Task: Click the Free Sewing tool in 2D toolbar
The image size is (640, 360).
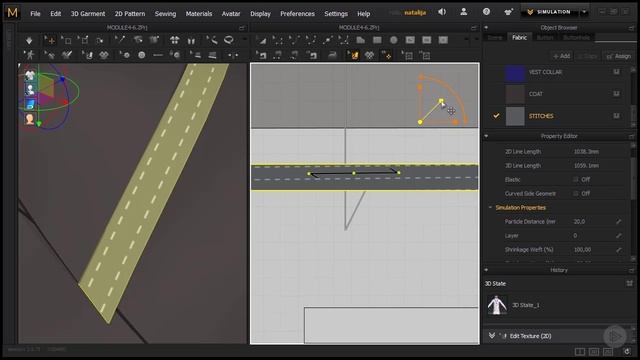Action: (x=295, y=55)
